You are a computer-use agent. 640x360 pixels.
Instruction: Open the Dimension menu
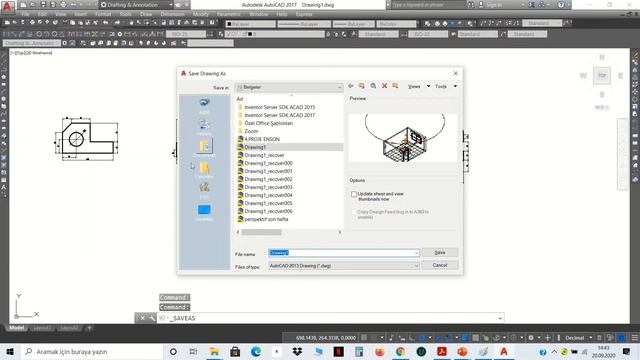(x=173, y=14)
